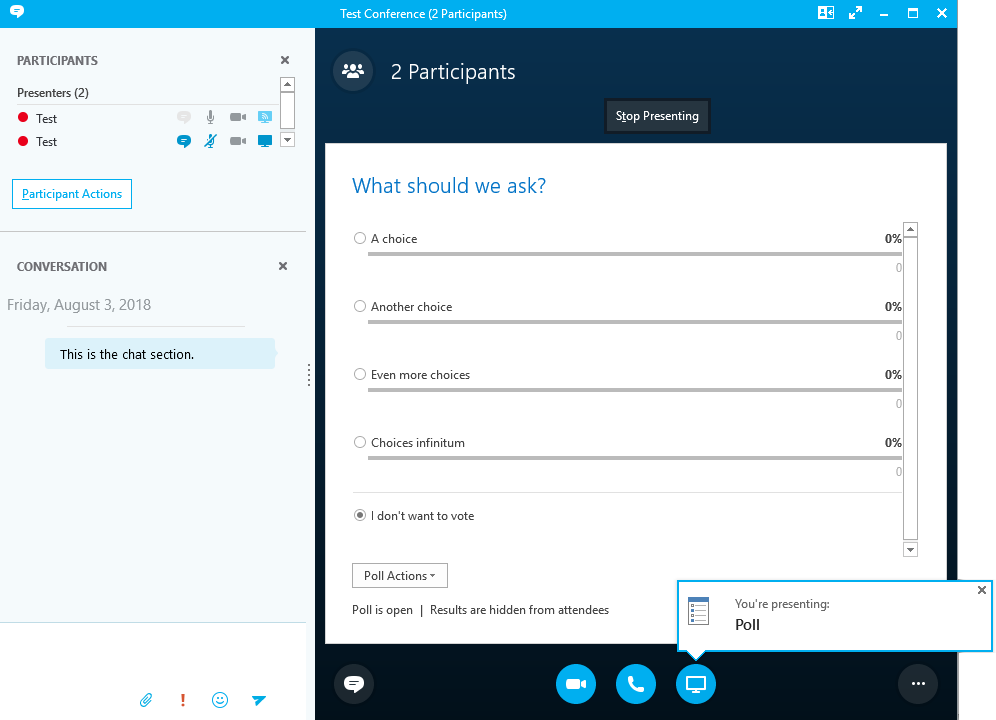The height and width of the screenshot is (720, 996).
Task: Click the present screen monitor button
Action: [696, 684]
